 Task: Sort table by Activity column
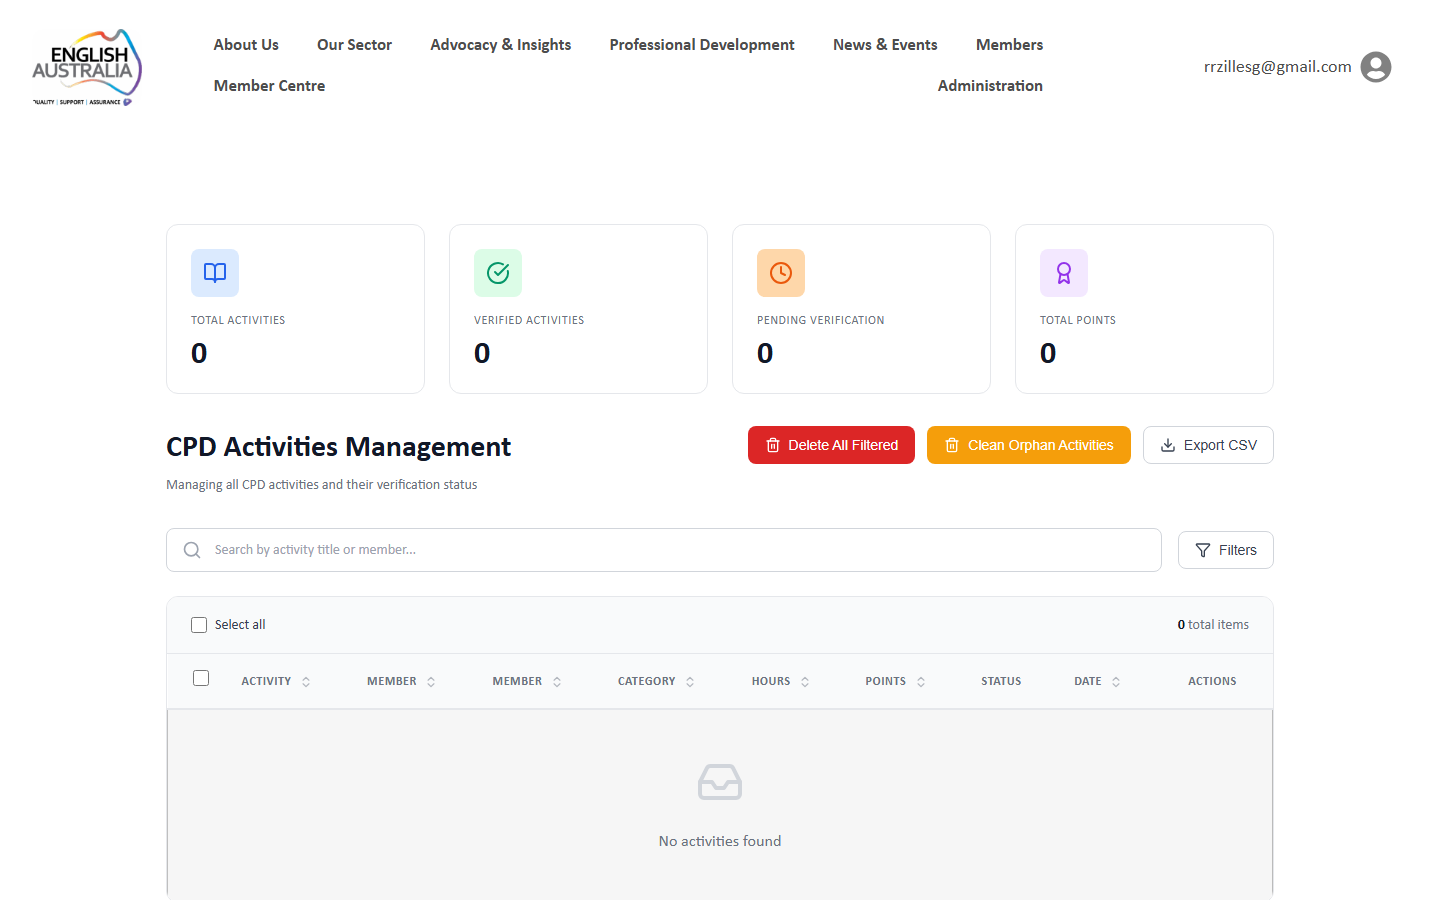click(x=275, y=681)
